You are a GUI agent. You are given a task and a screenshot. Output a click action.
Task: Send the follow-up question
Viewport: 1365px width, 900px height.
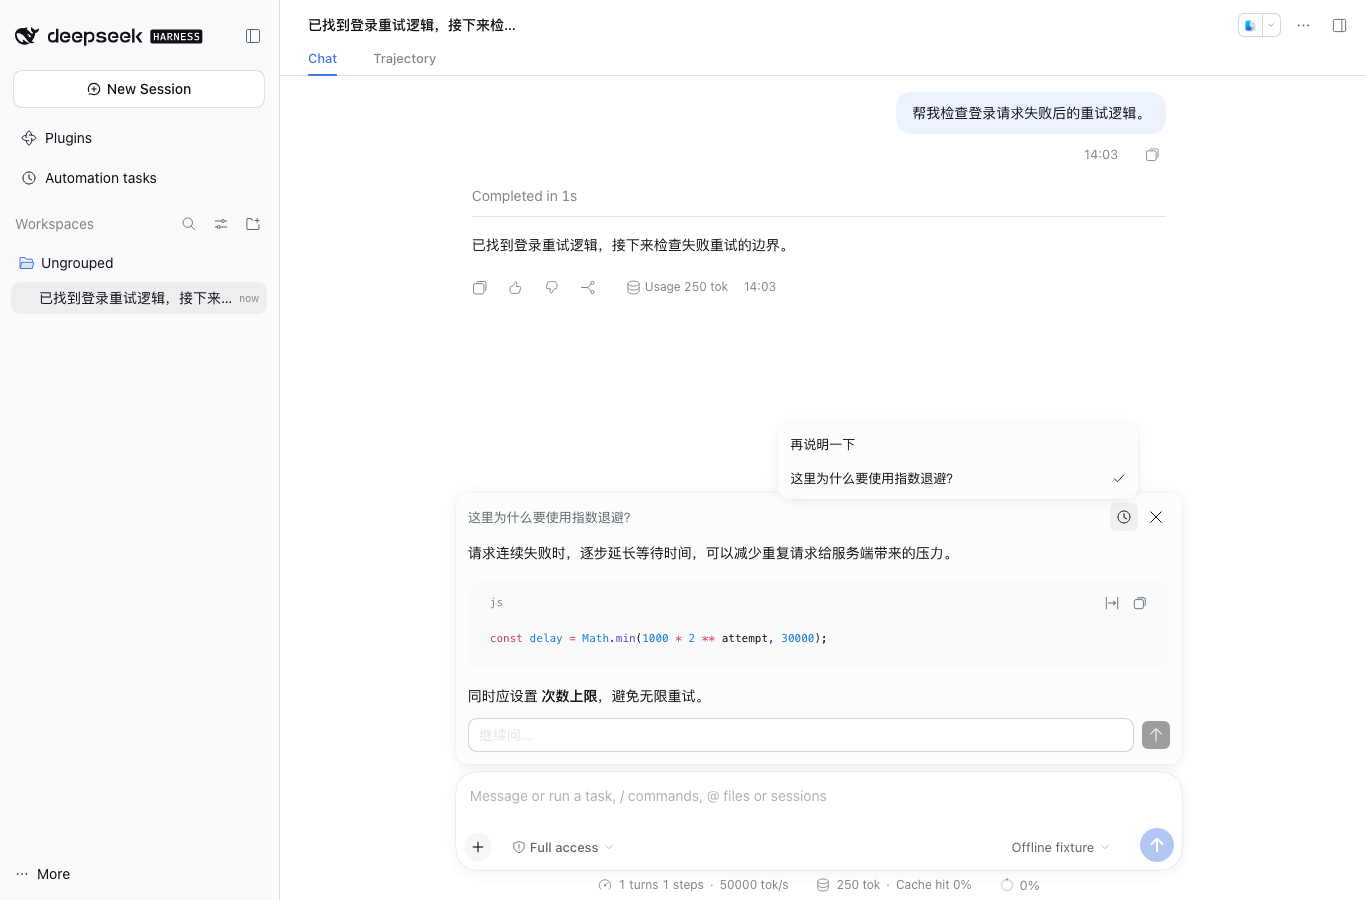click(1156, 735)
